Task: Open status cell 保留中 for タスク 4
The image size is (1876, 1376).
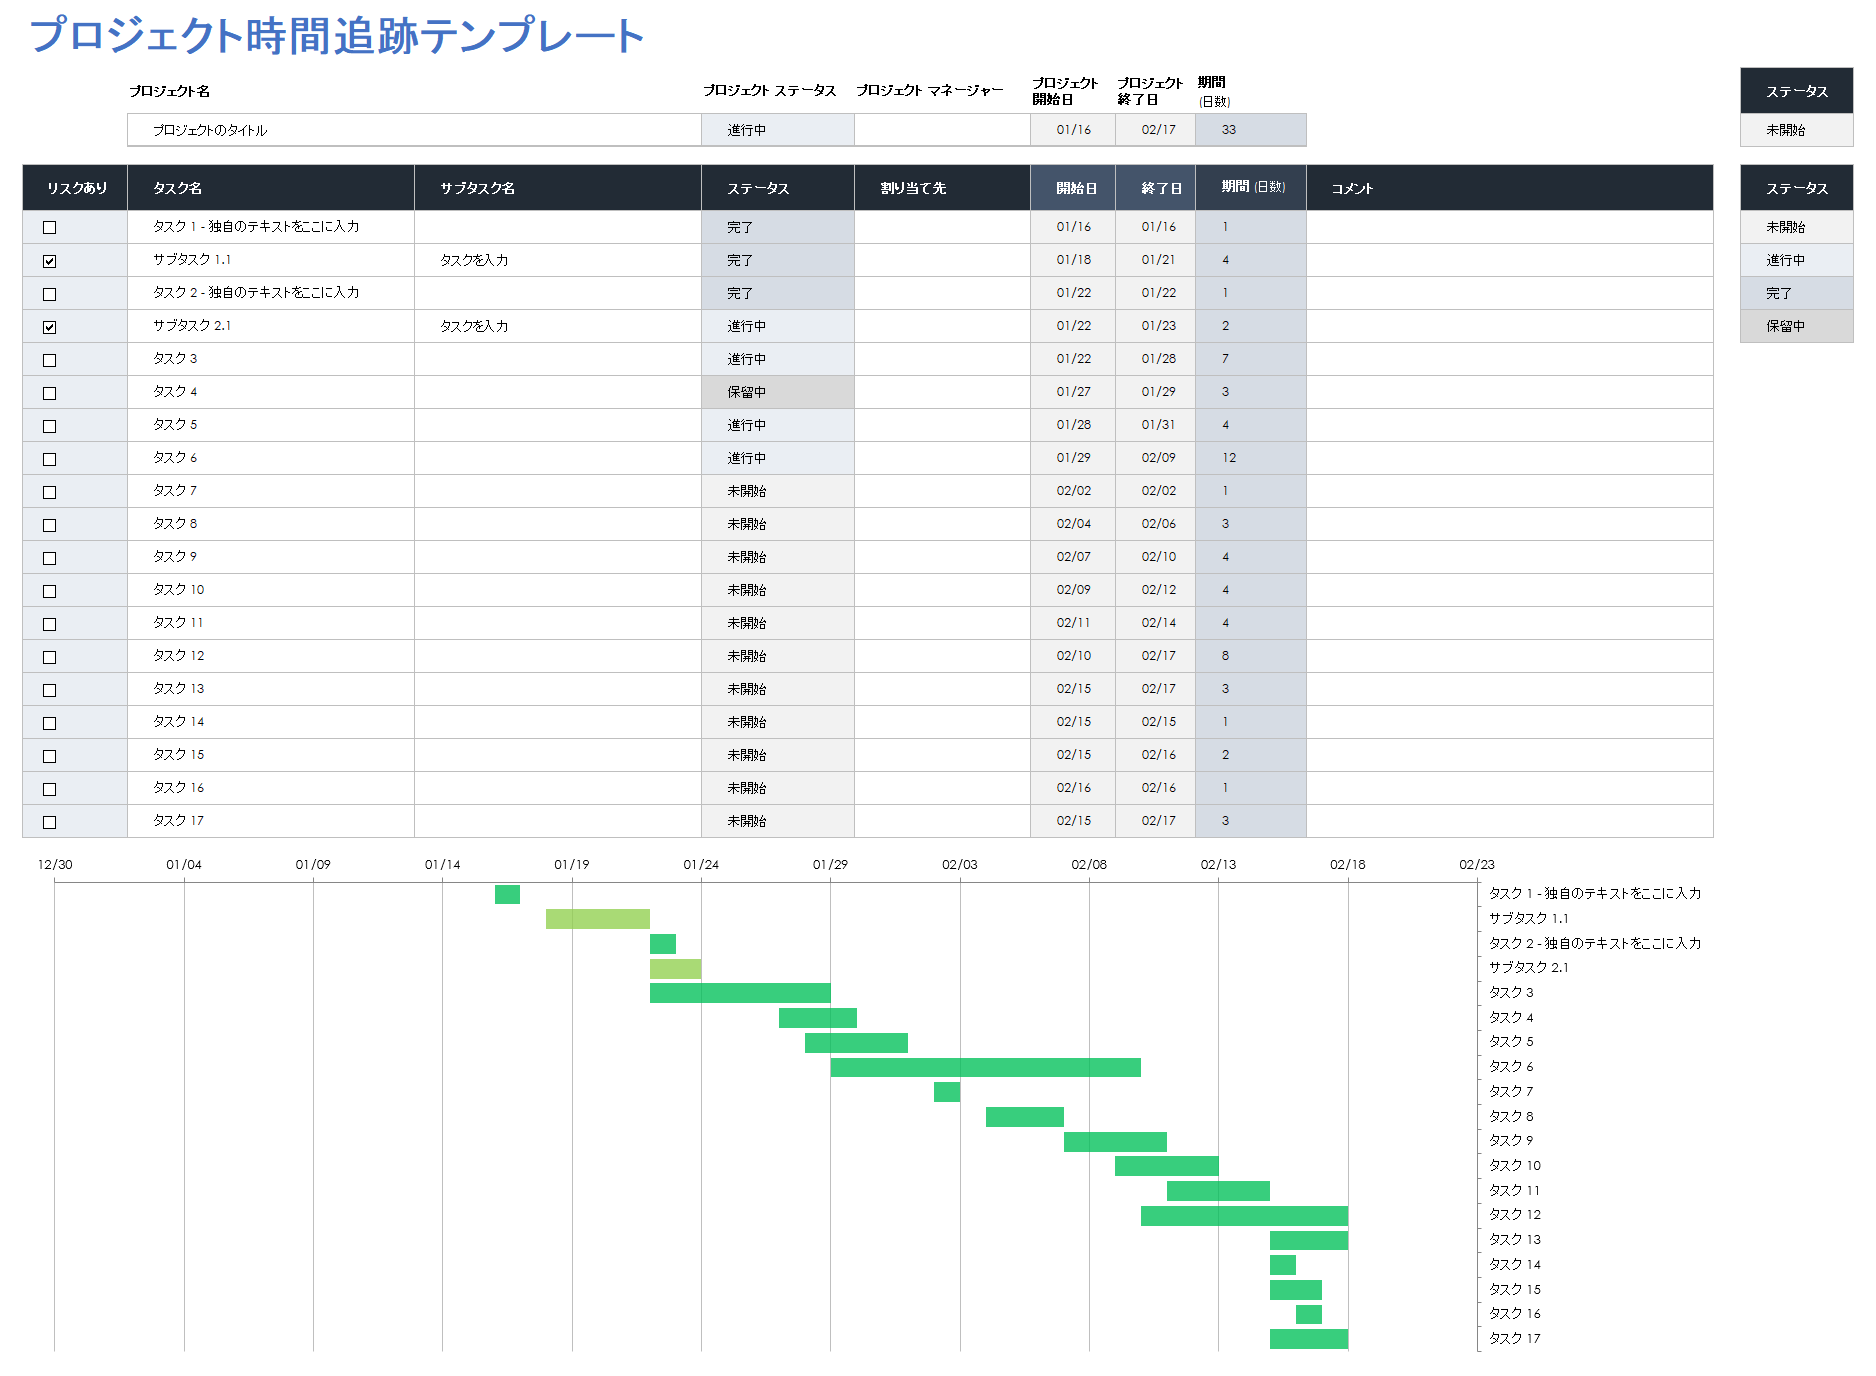Action: pyautogui.click(x=777, y=392)
